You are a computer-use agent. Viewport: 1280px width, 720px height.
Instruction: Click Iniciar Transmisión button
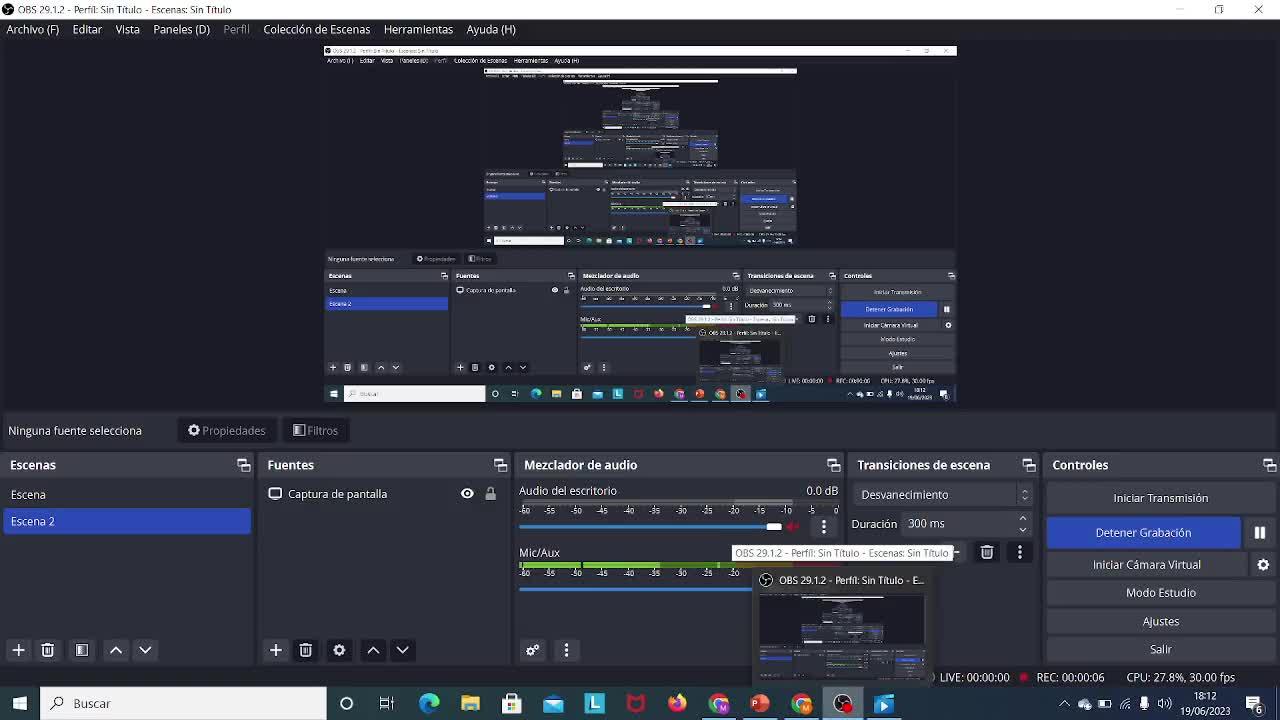point(1160,498)
